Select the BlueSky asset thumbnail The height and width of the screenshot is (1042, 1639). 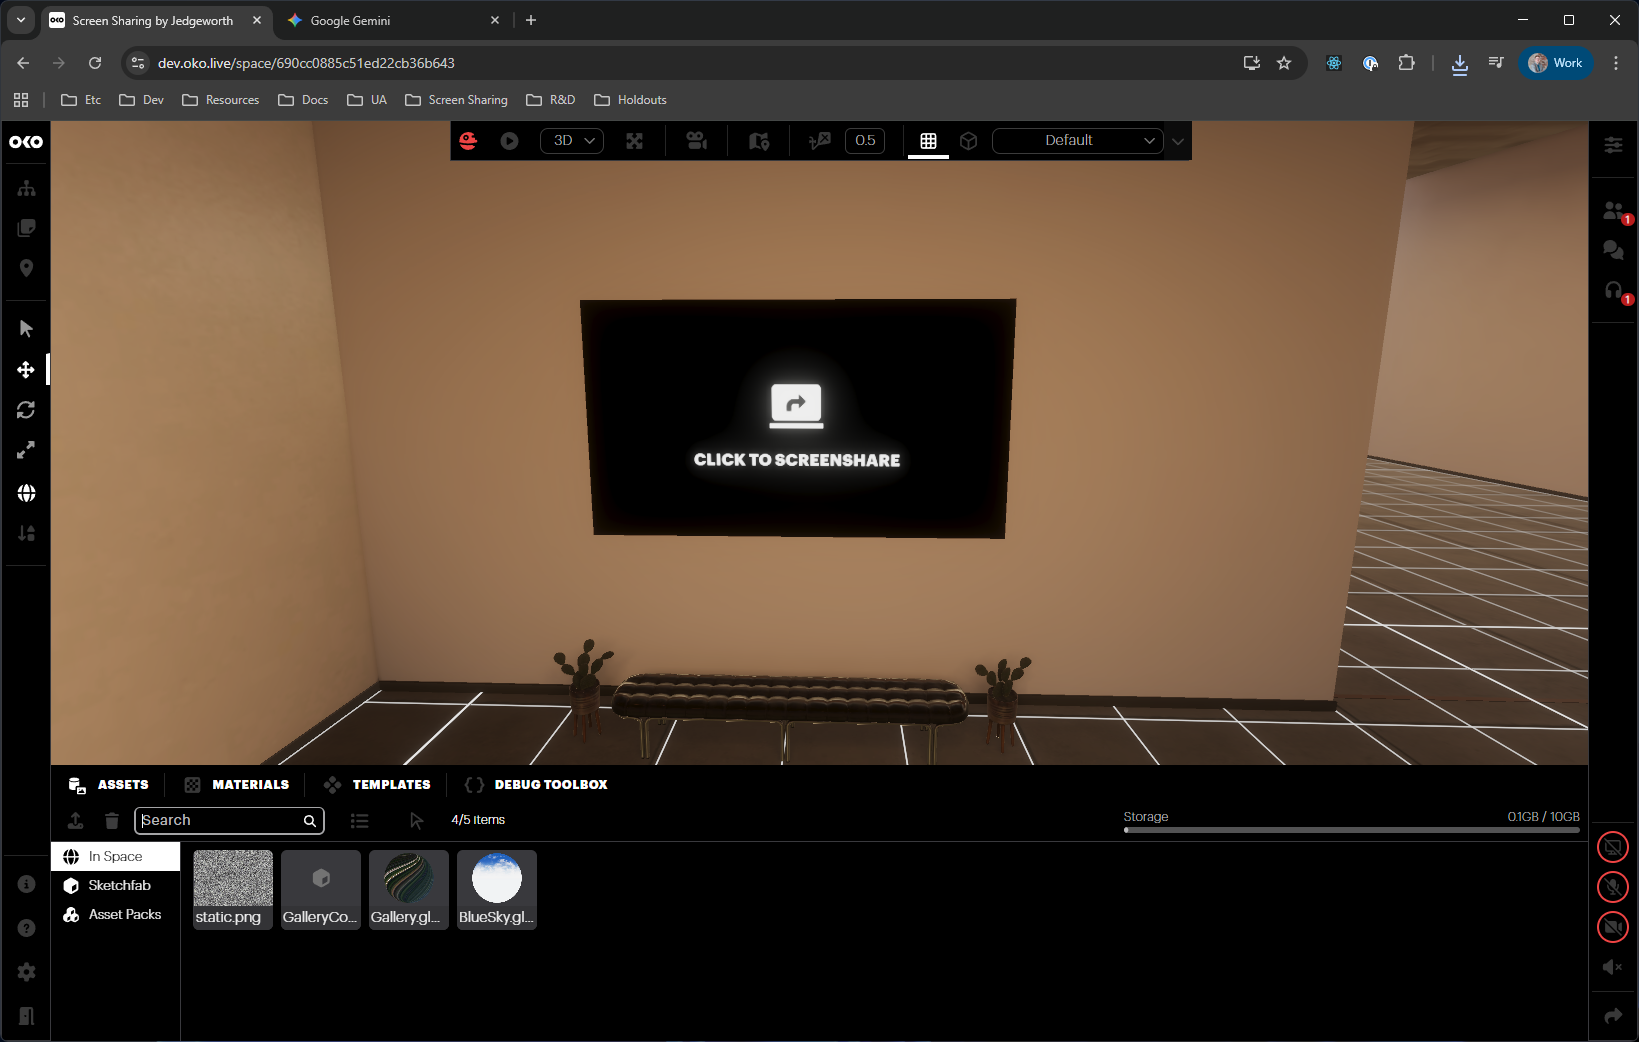[496, 889]
